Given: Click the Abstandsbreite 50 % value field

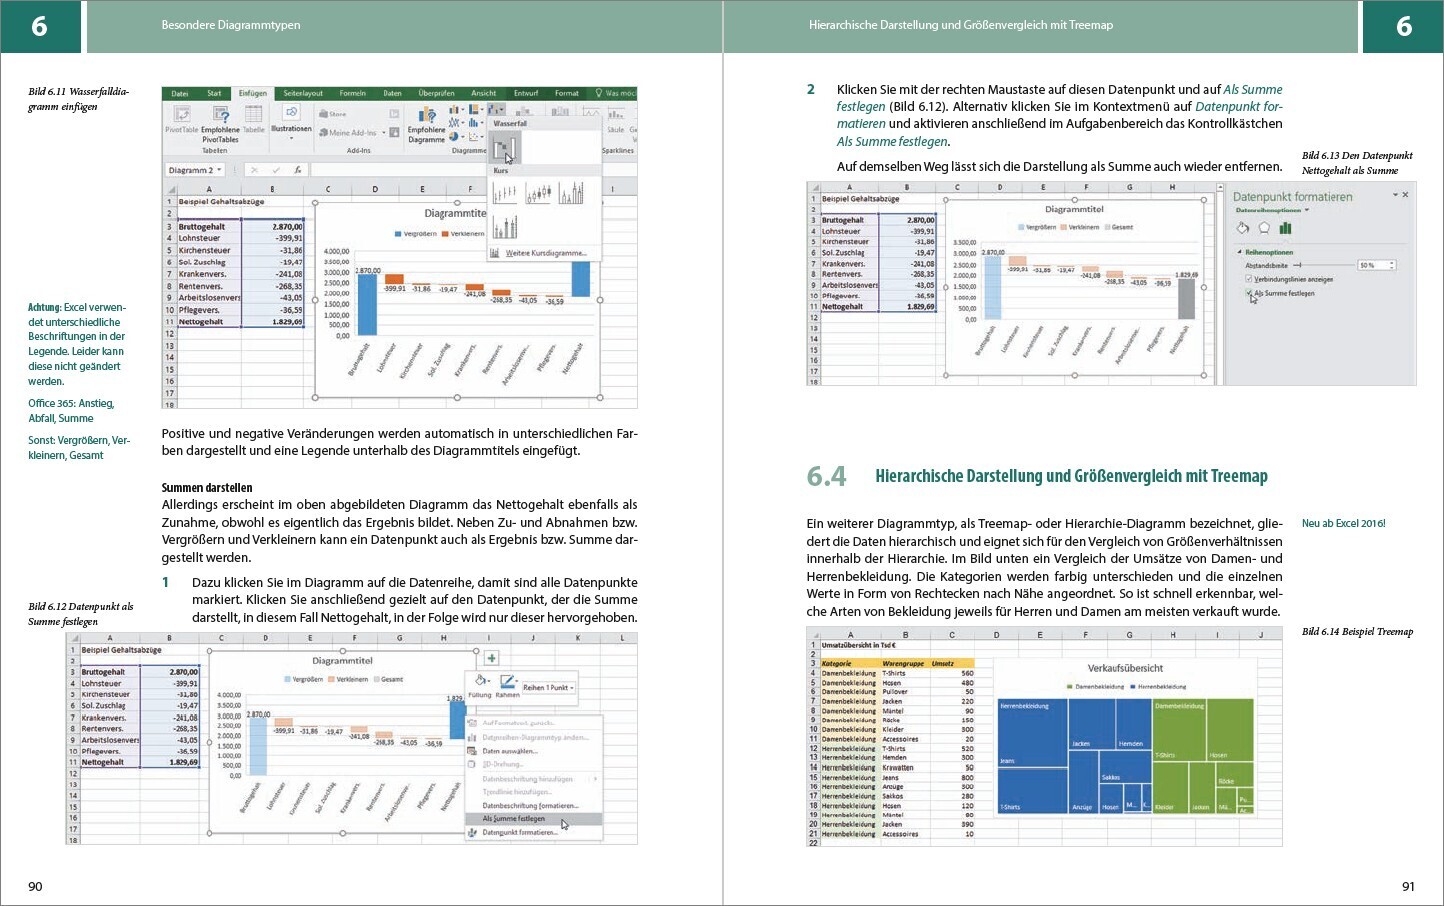Looking at the screenshot, I should click(x=1372, y=265).
